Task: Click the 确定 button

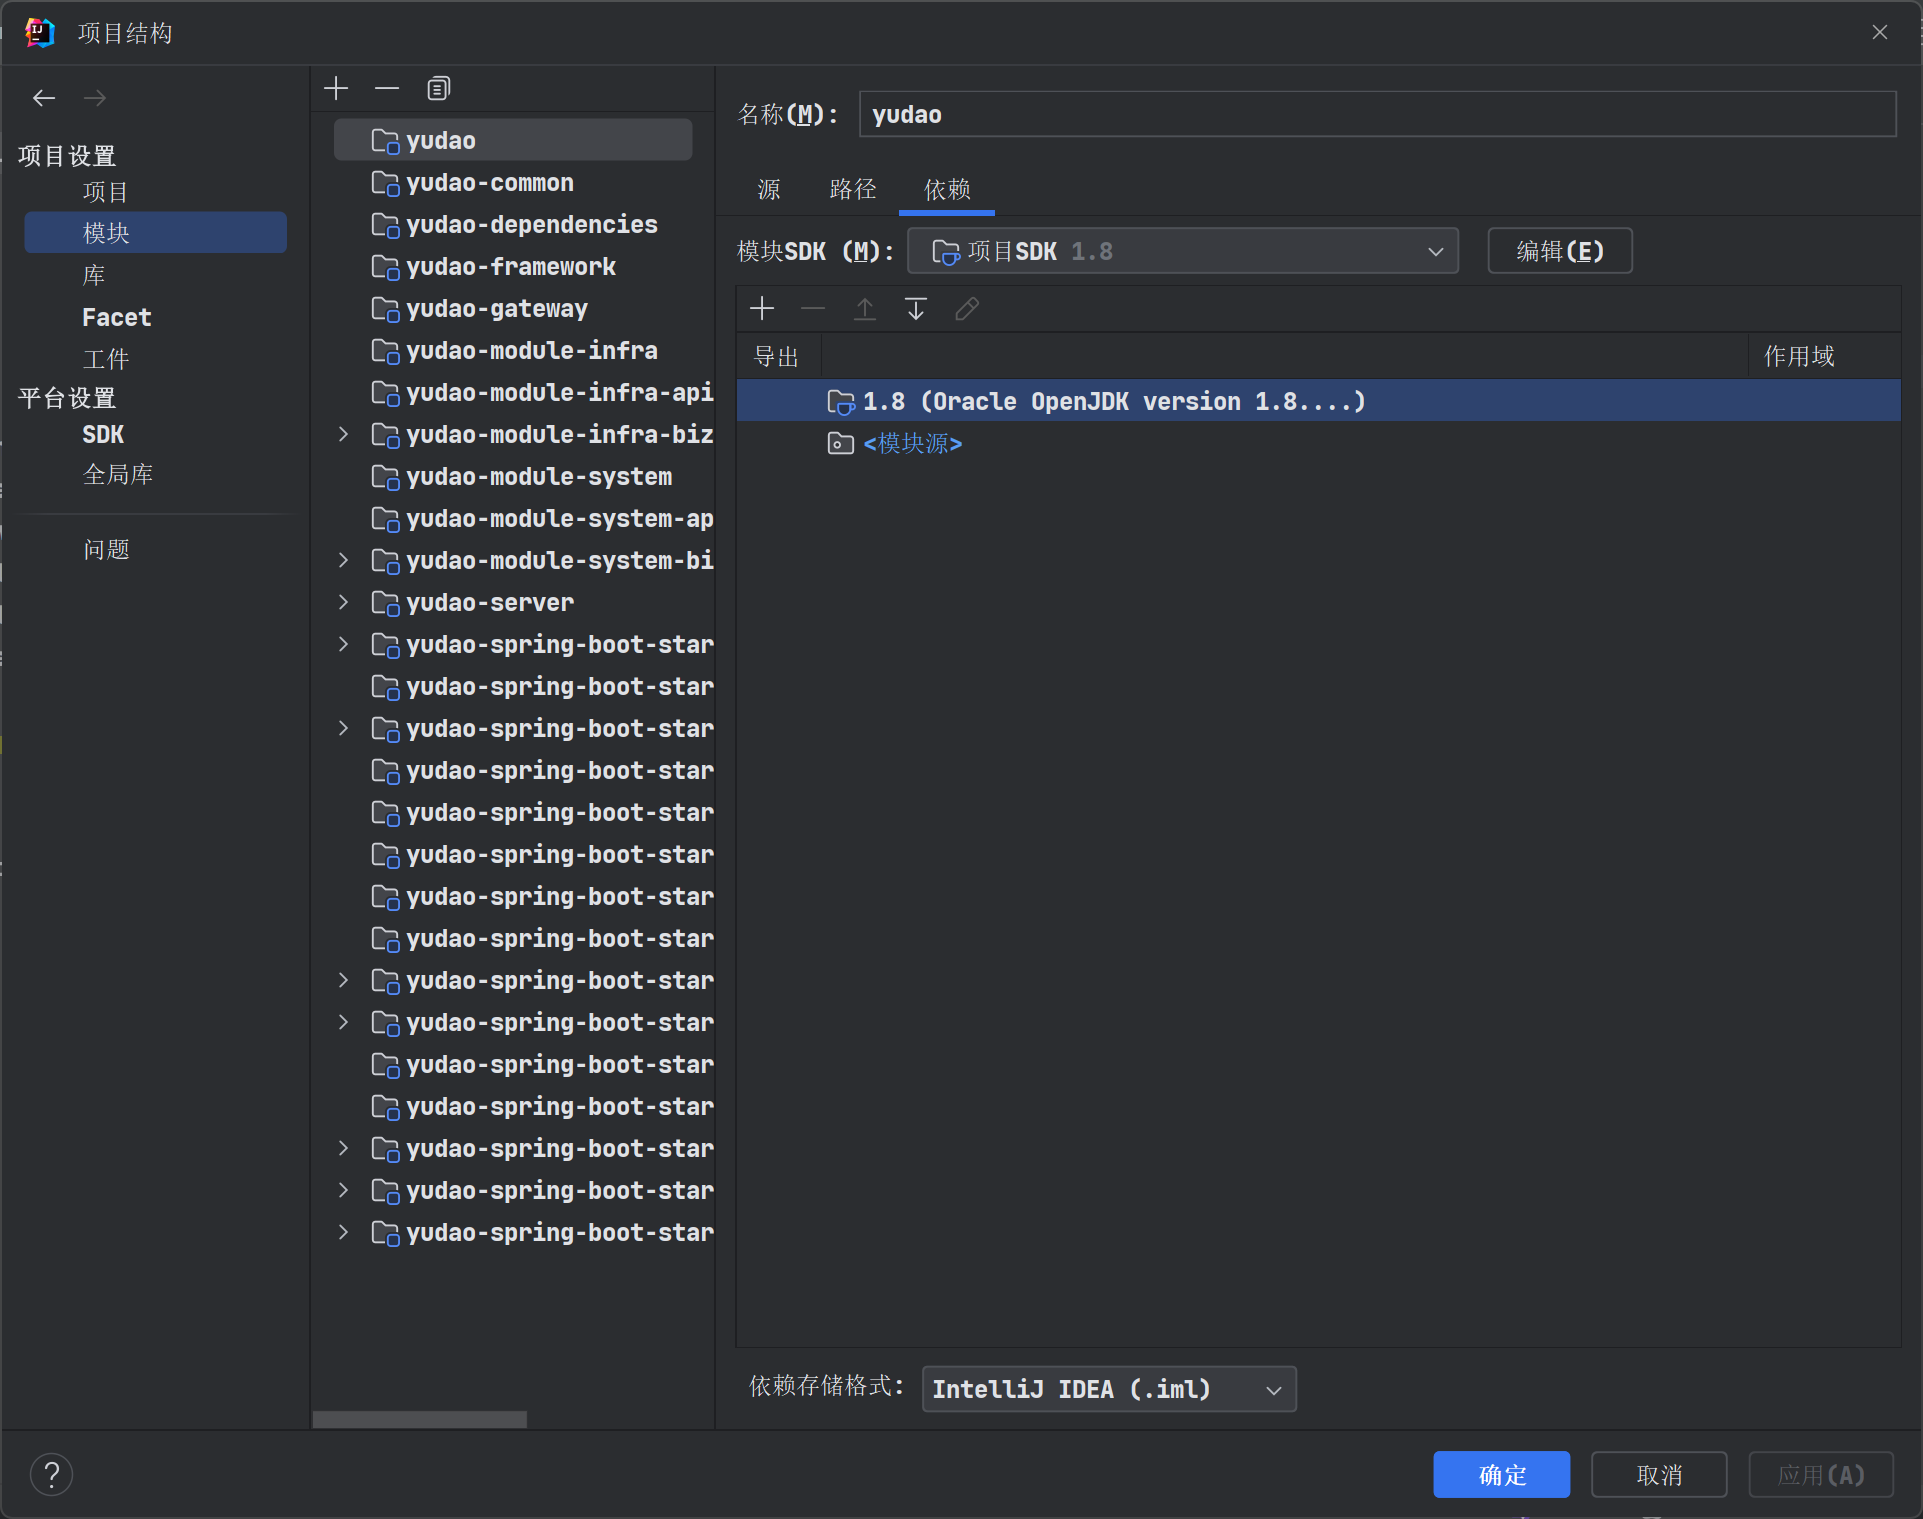Action: (1500, 1475)
